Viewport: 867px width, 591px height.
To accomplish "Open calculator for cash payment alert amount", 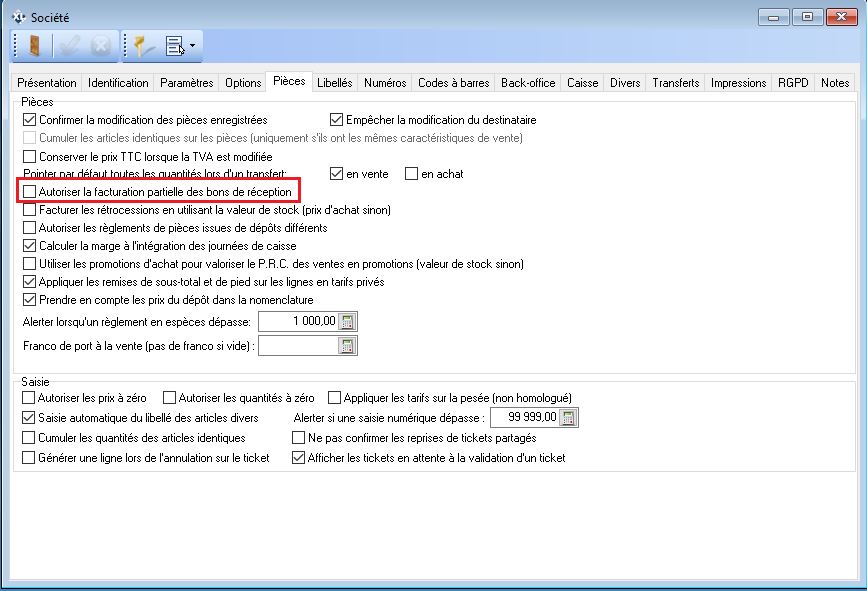I will 347,322.
